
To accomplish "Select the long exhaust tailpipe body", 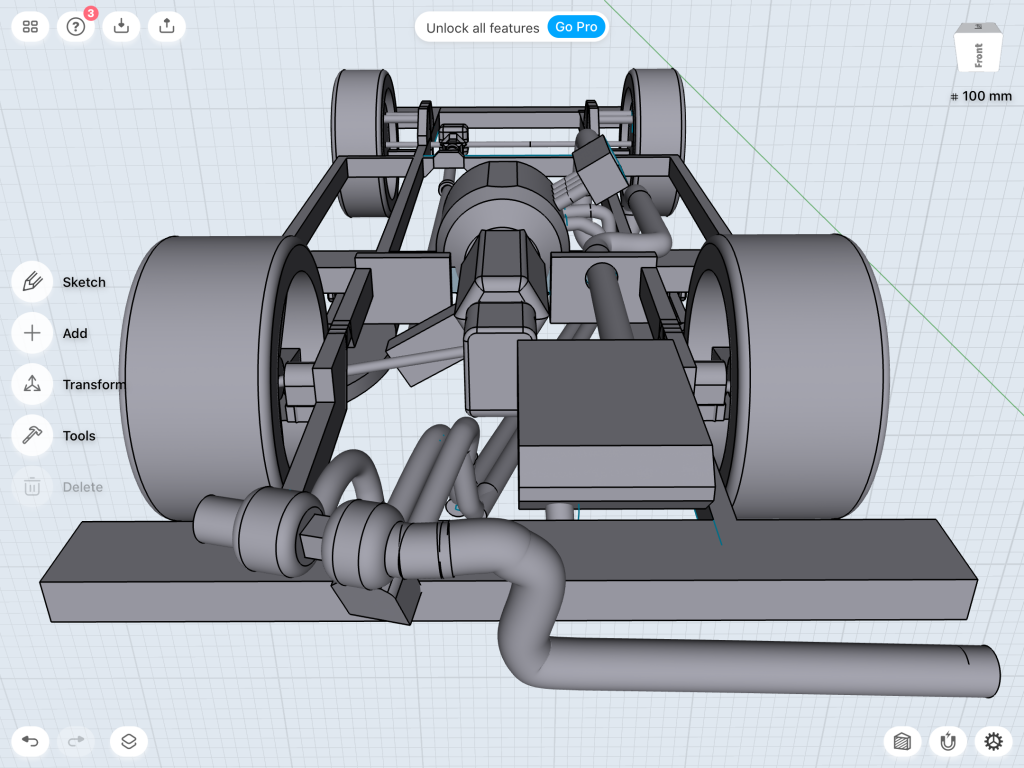I will coord(760,665).
